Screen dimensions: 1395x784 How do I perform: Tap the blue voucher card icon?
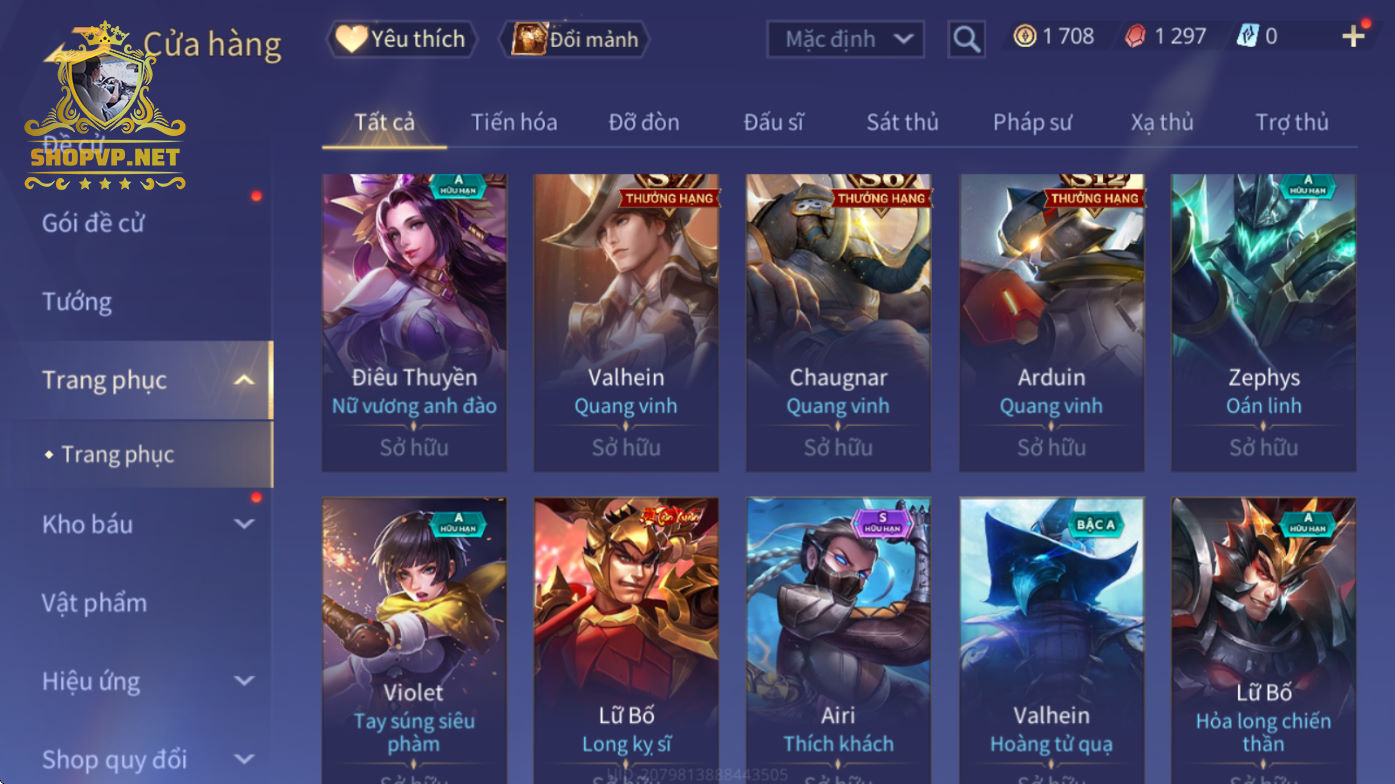click(1247, 37)
